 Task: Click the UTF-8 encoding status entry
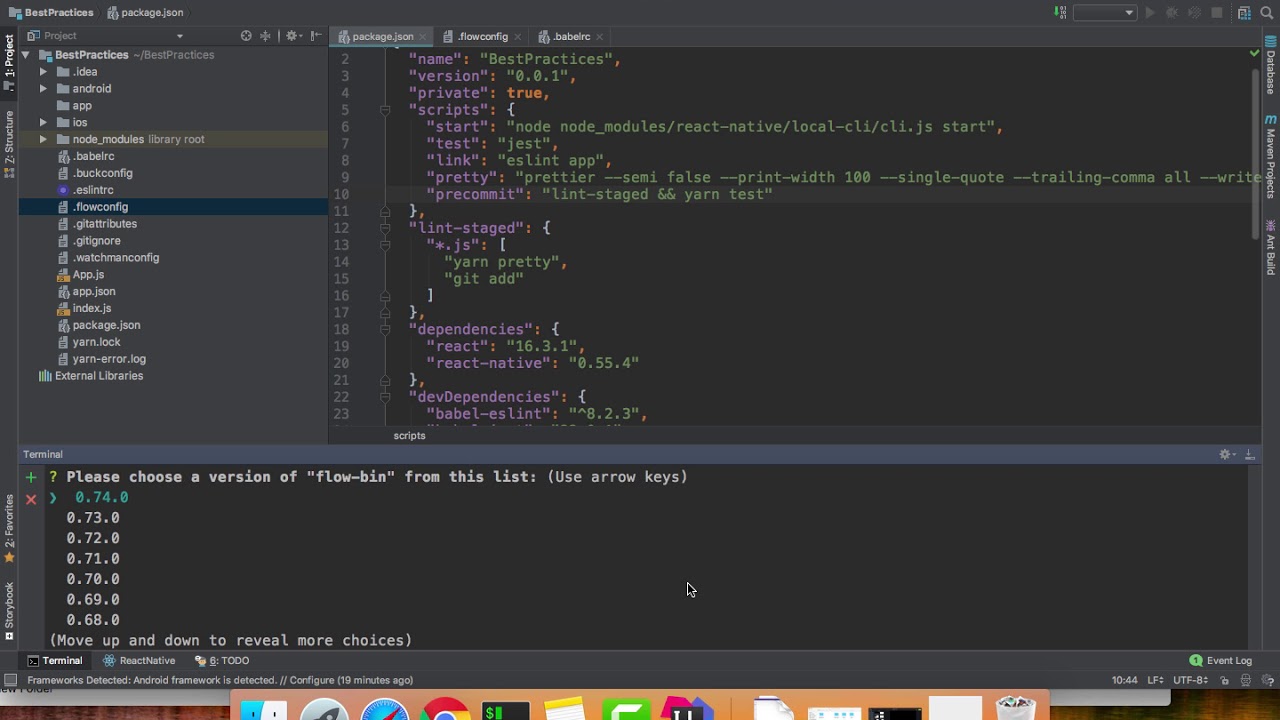(1191, 680)
